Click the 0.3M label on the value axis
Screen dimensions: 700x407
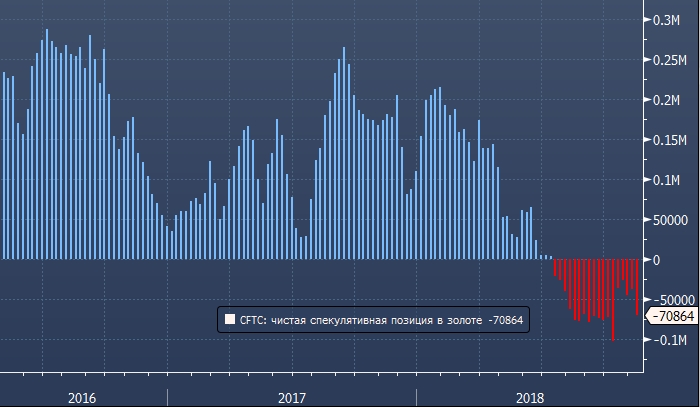click(667, 20)
